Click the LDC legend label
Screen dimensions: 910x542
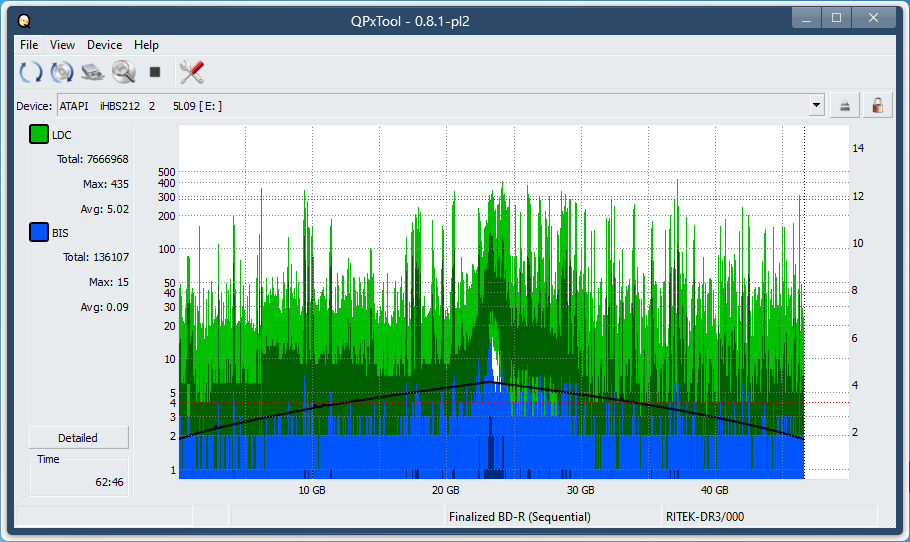[62, 135]
